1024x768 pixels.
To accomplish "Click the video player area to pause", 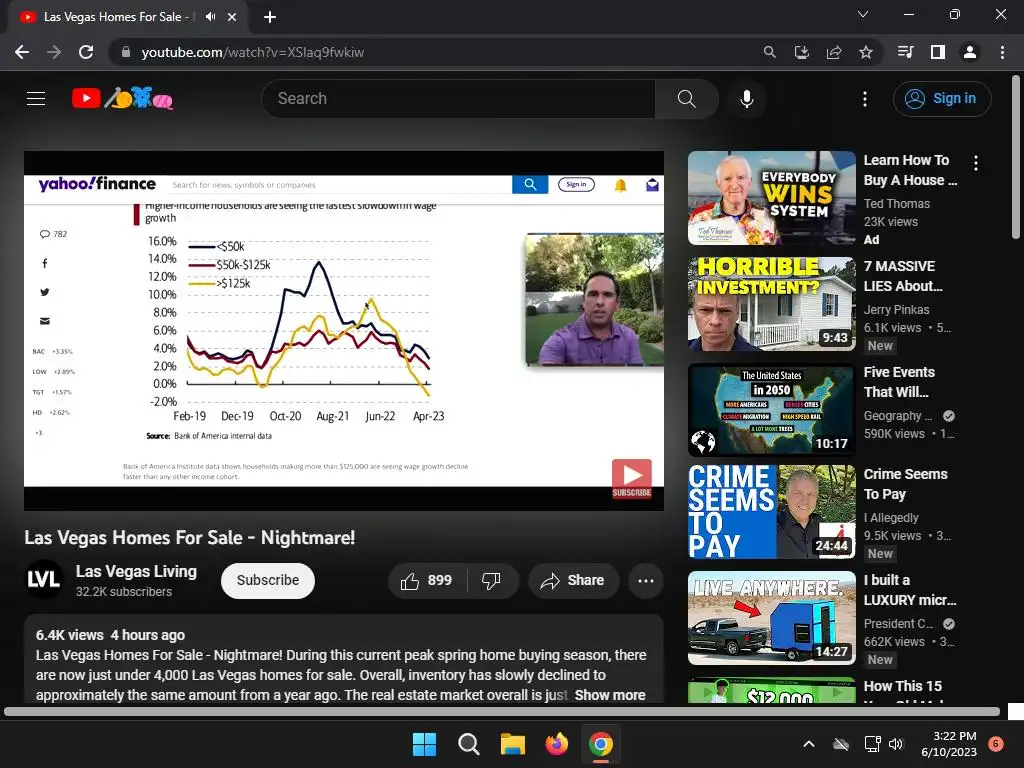I will [x=344, y=330].
